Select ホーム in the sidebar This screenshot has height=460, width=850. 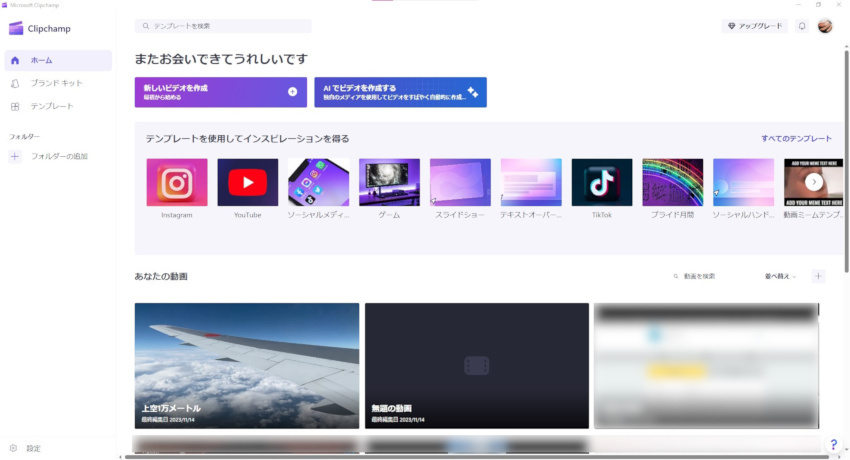click(57, 61)
